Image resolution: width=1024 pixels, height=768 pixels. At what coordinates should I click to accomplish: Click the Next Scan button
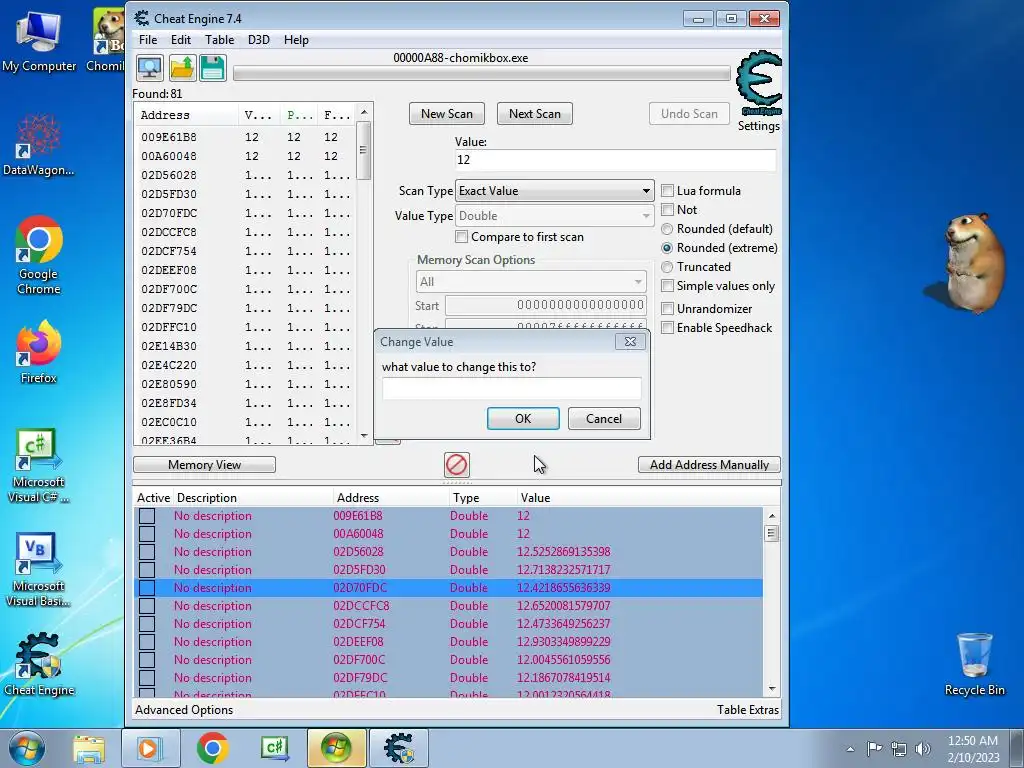[x=535, y=114]
